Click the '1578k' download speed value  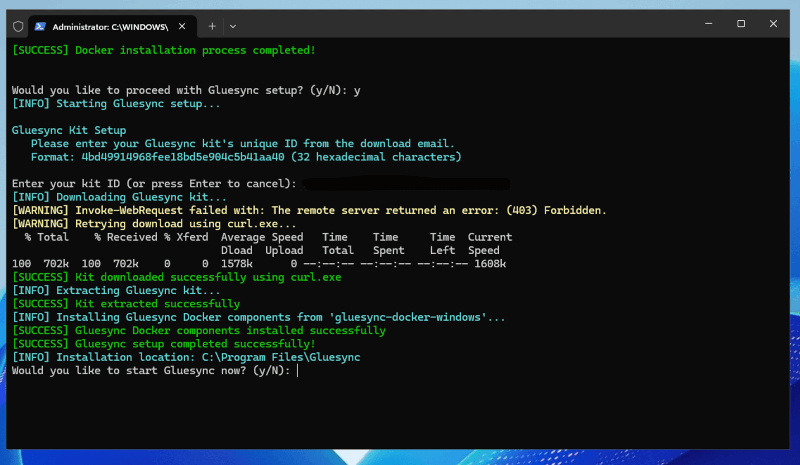point(236,263)
